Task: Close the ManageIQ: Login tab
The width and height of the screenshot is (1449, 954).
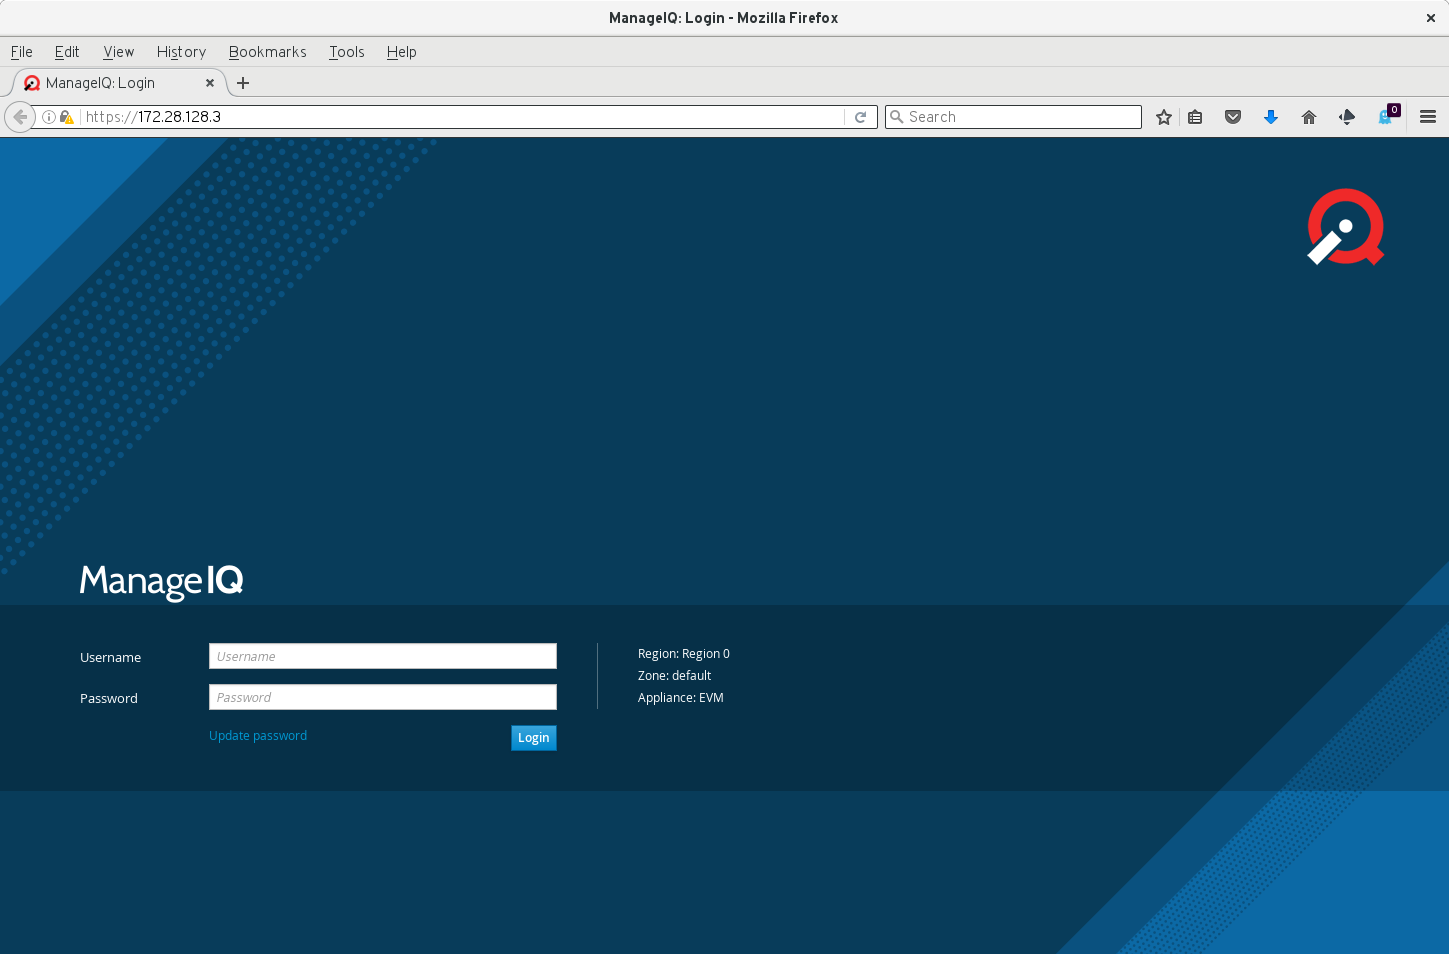Action: [x=210, y=83]
